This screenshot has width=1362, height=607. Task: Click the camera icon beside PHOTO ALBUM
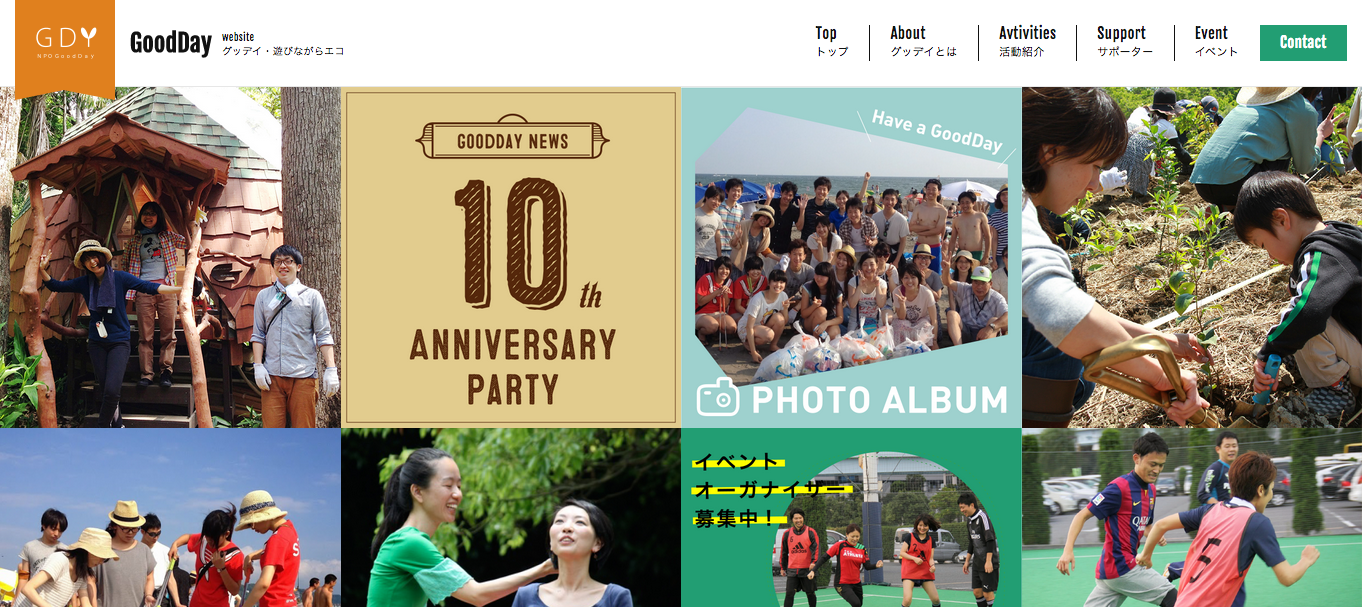(718, 397)
